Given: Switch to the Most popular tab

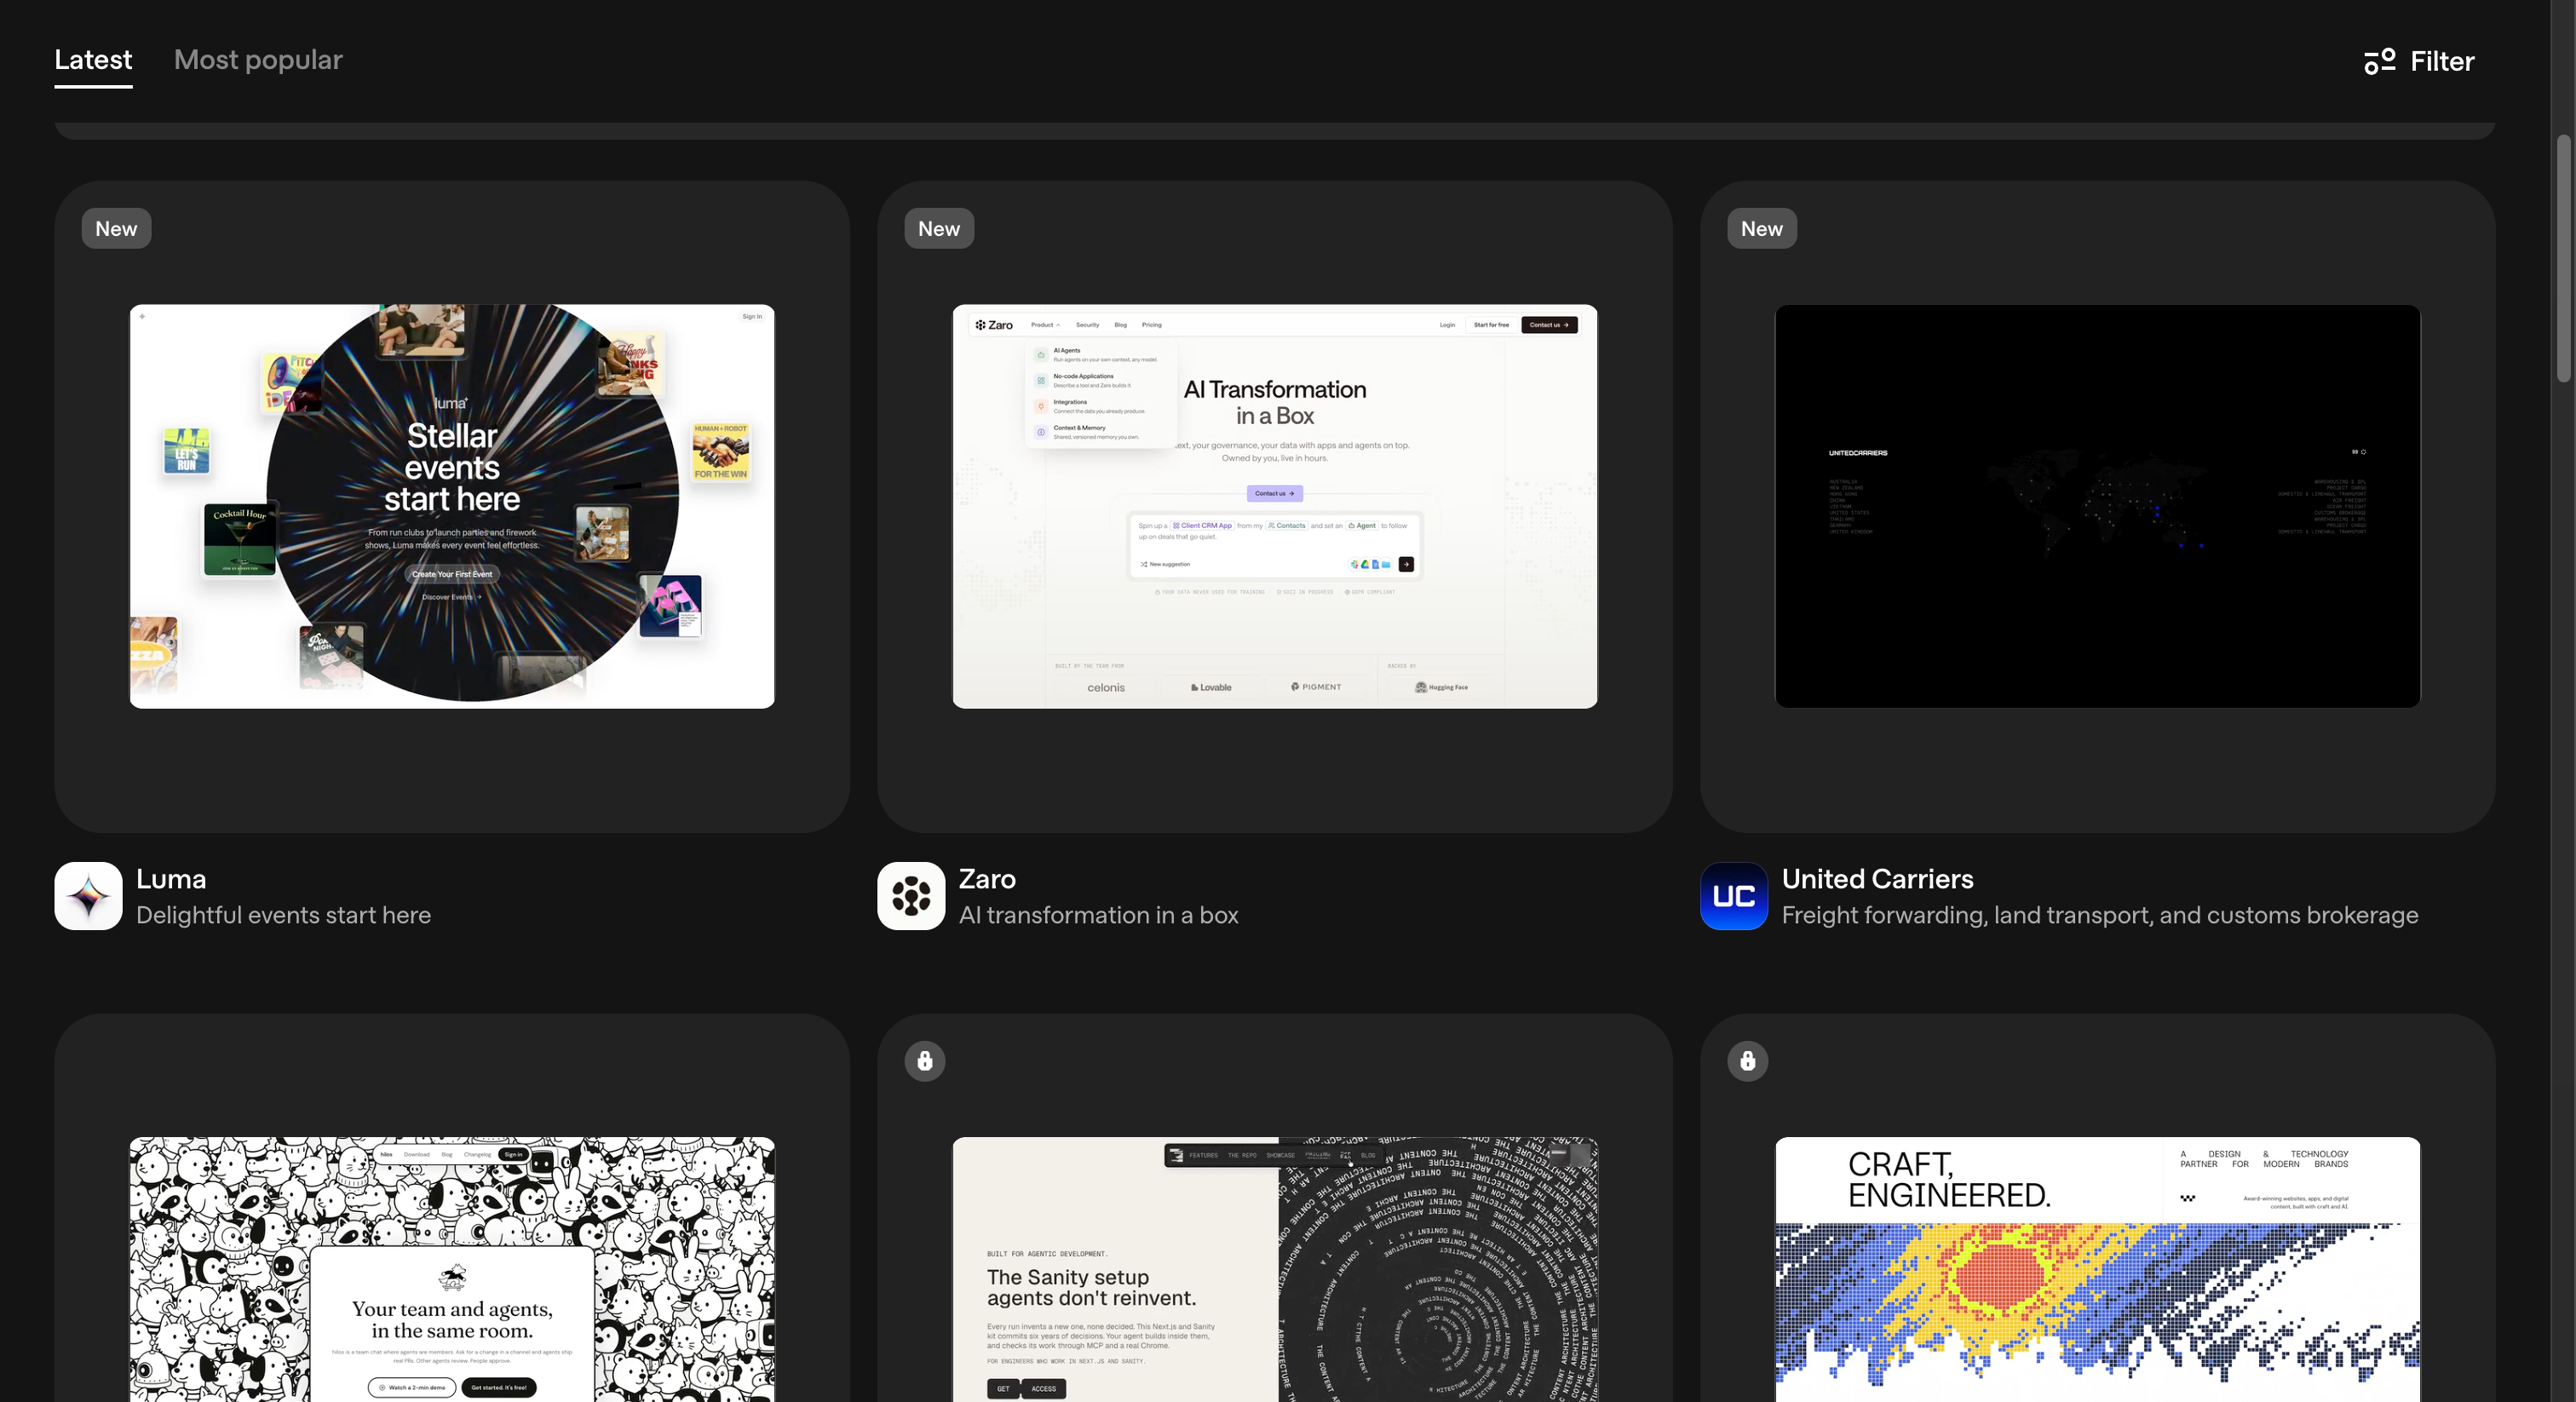Looking at the screenshot, I should point(258,60).
